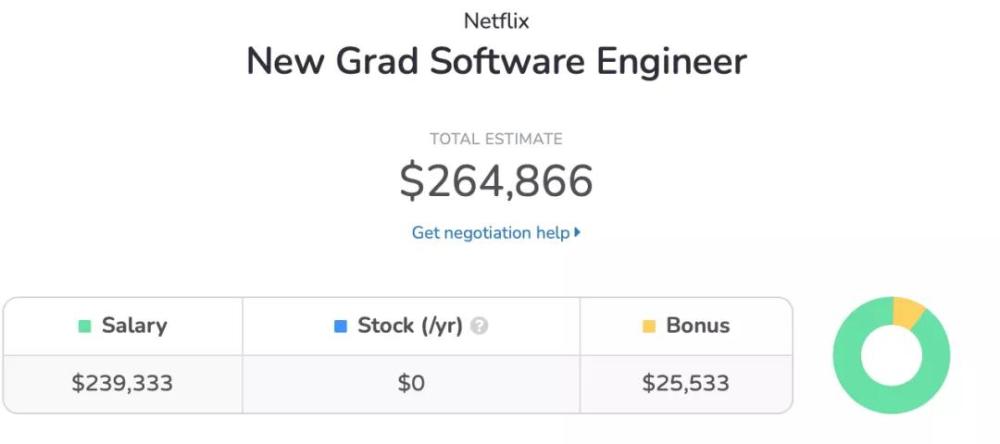Click the center hole of donut chart

pos(892,355)
